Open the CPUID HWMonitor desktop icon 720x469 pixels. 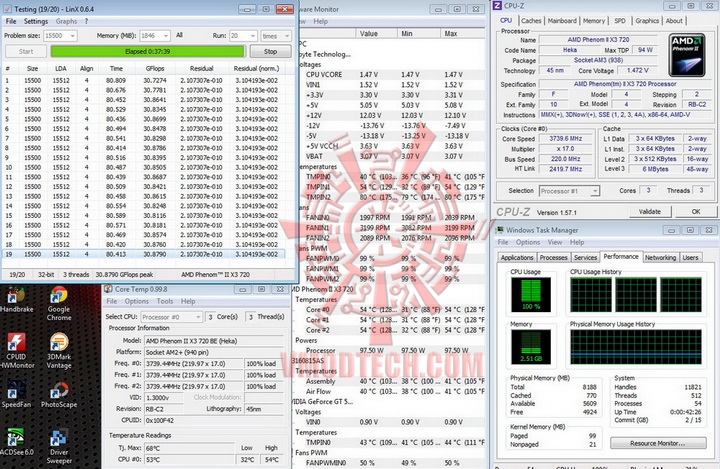[x=17, y=351]
